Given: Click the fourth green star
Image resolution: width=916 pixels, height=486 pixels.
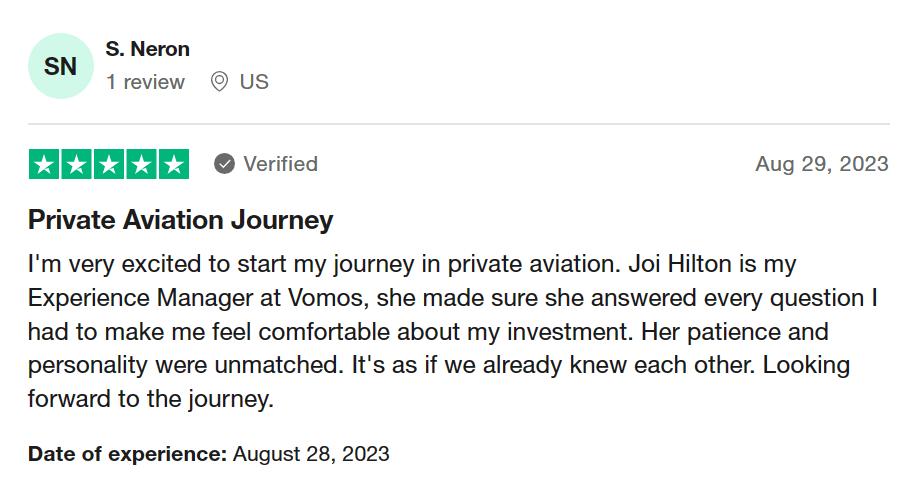Looking at the screenshot, I should (x=141, y=164).
